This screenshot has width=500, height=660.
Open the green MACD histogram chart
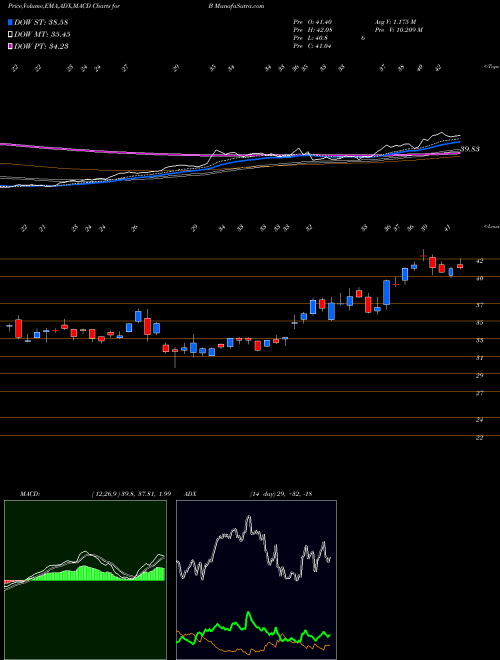click(85, 580)
